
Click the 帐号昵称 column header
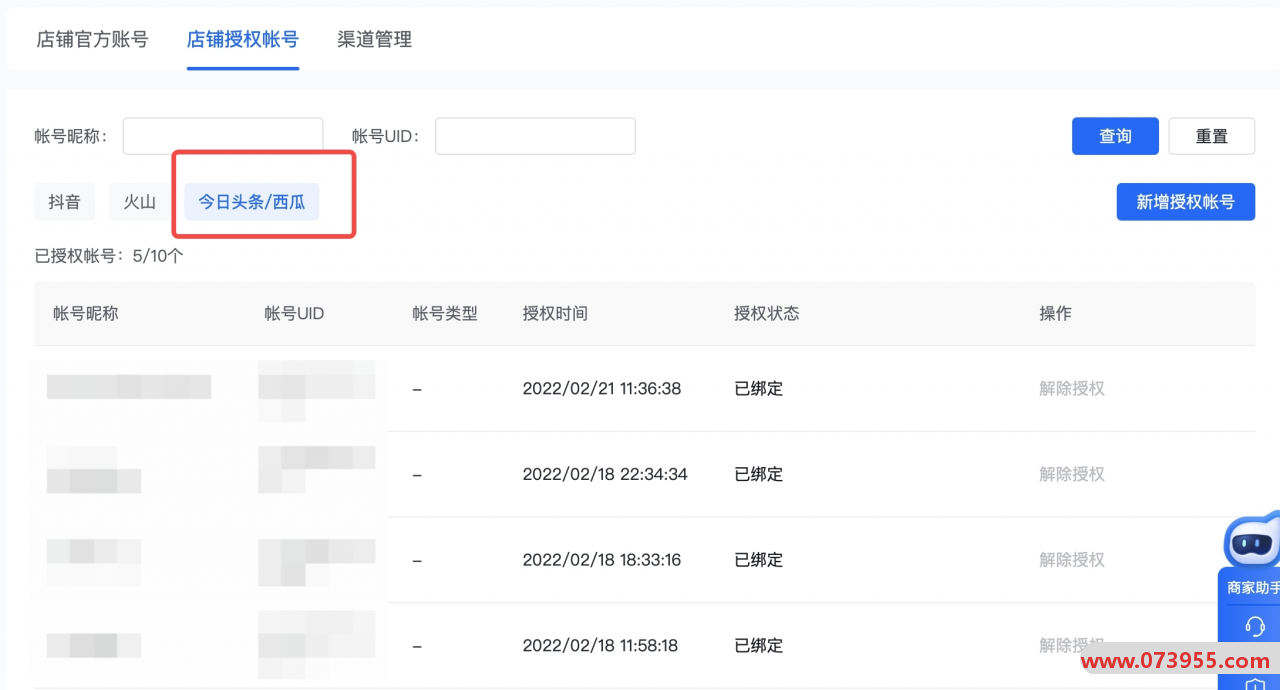coord(86,313)
